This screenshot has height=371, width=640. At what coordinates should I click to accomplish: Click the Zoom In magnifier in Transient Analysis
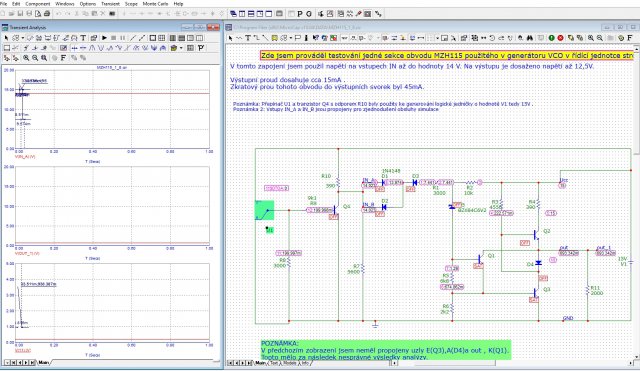[26, 58]
